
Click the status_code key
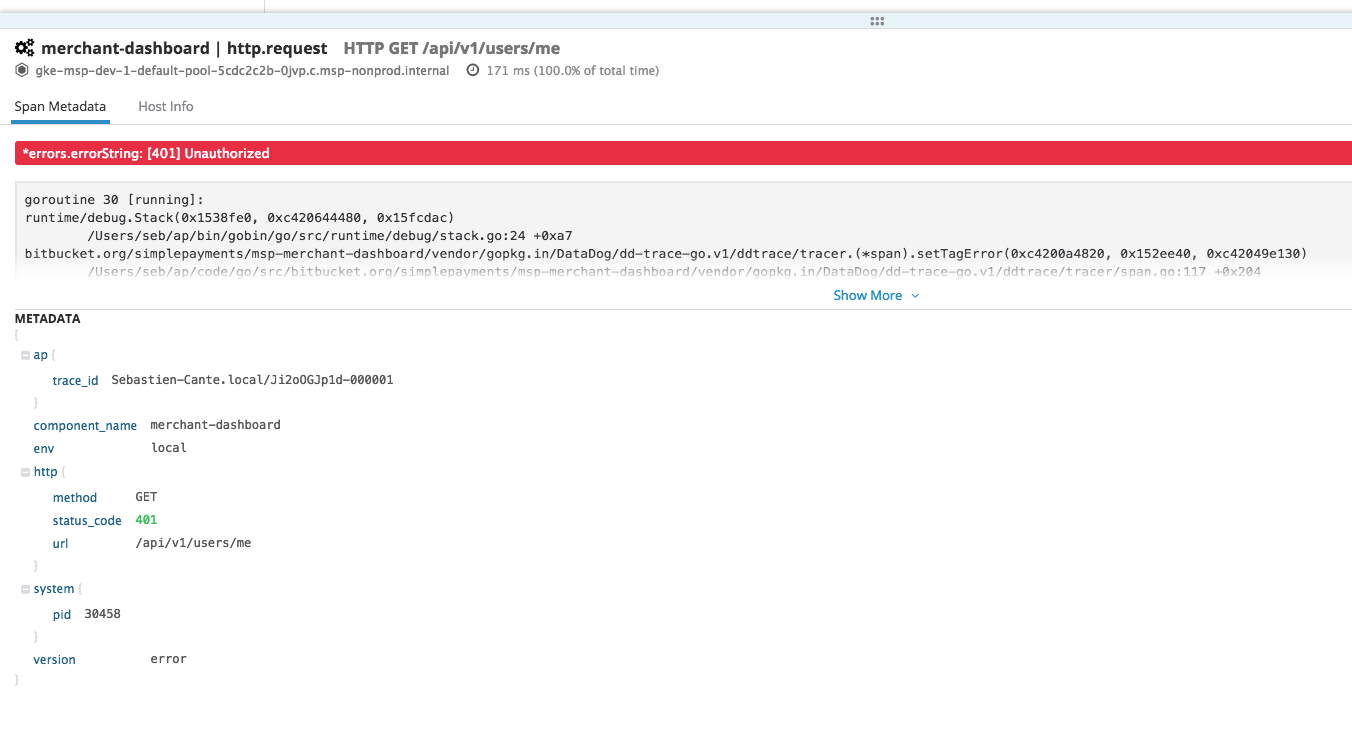tap(87, 521)
